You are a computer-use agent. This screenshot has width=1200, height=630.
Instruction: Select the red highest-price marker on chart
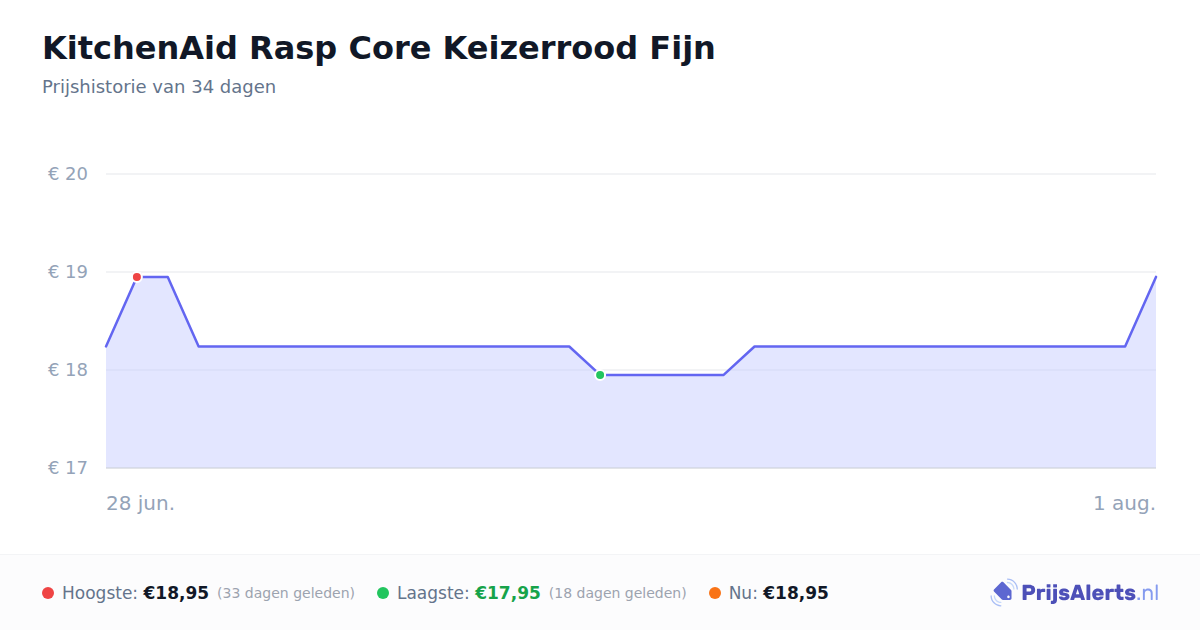click(137, 277)
